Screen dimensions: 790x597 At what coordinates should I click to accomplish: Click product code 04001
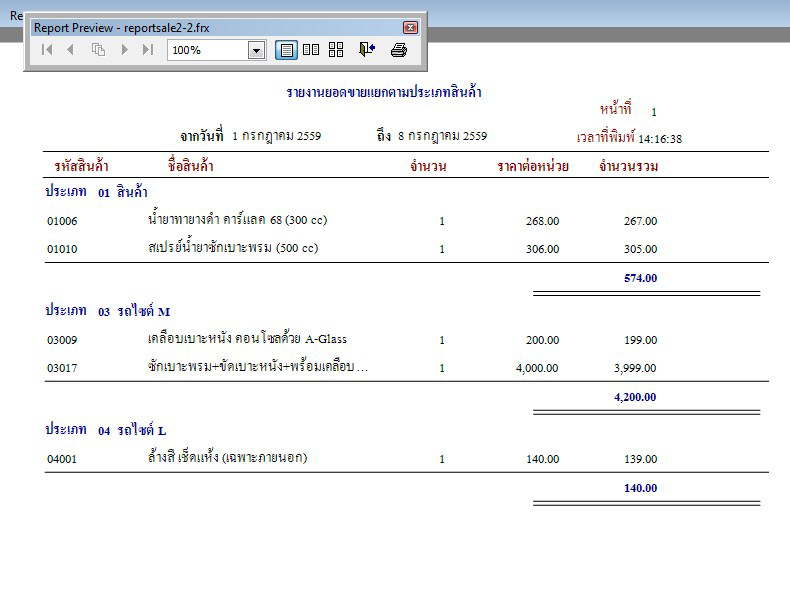[x=62, y=459]
